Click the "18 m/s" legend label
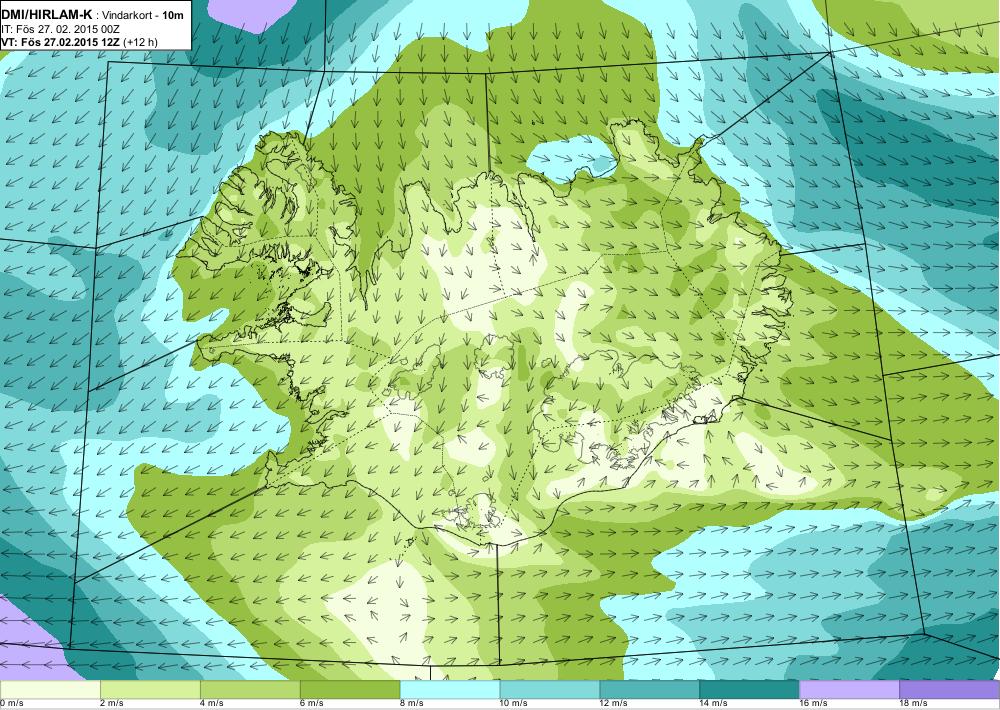 (x=914, y=704)
